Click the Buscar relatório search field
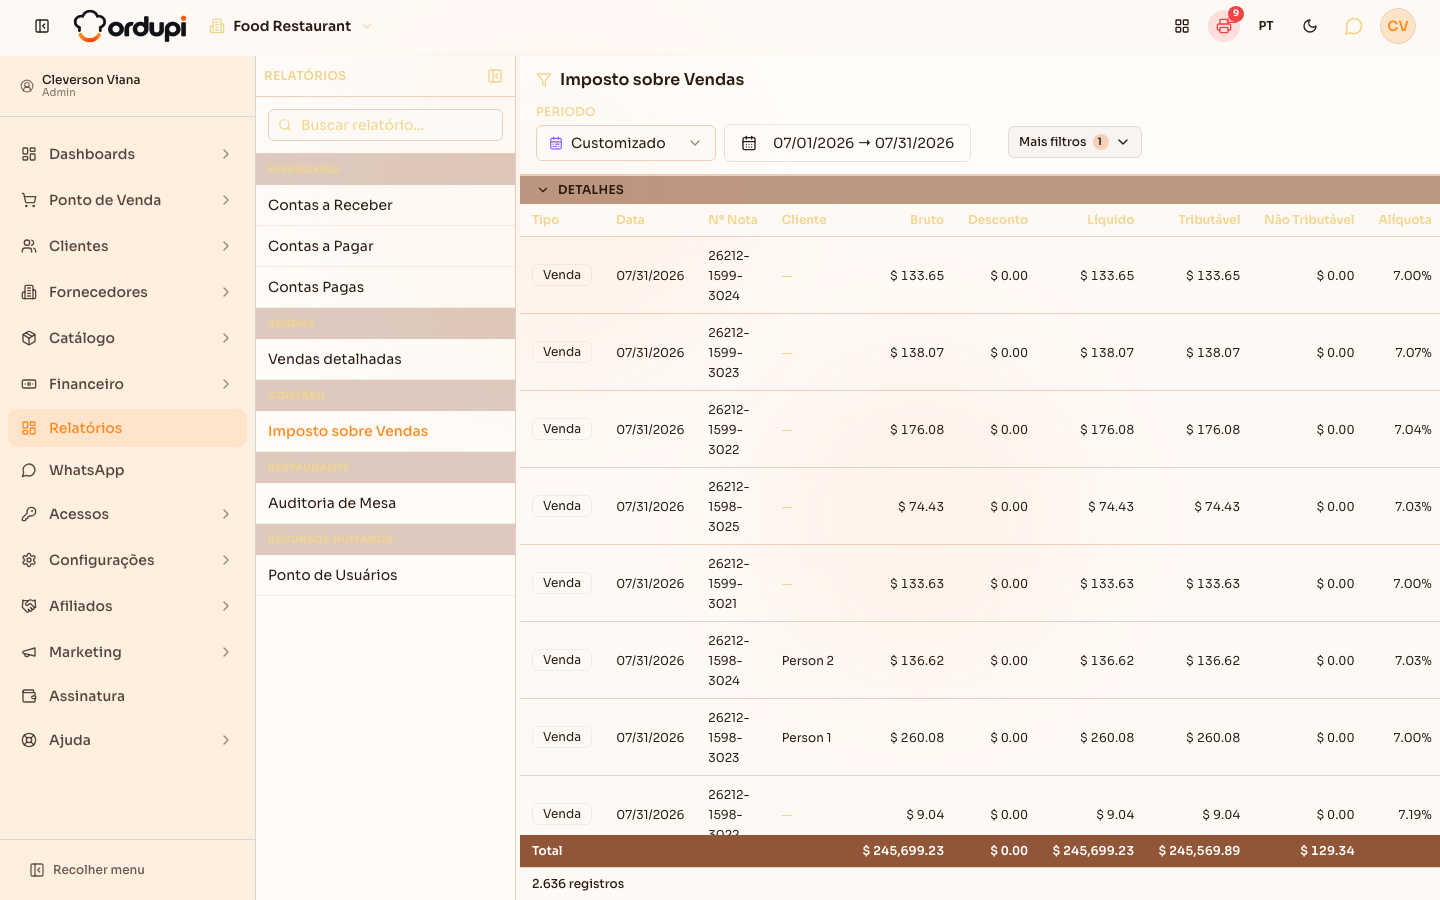The image size is (1440, 900). pyautogui.click(x=385, y=125)
